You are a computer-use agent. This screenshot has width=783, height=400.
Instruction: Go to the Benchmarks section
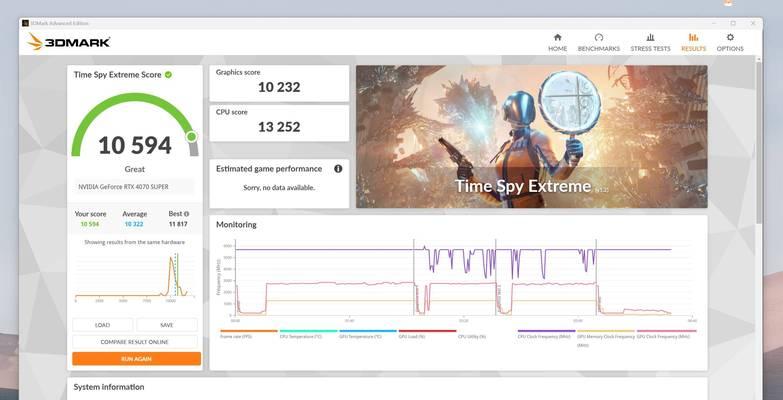point(599,43)
